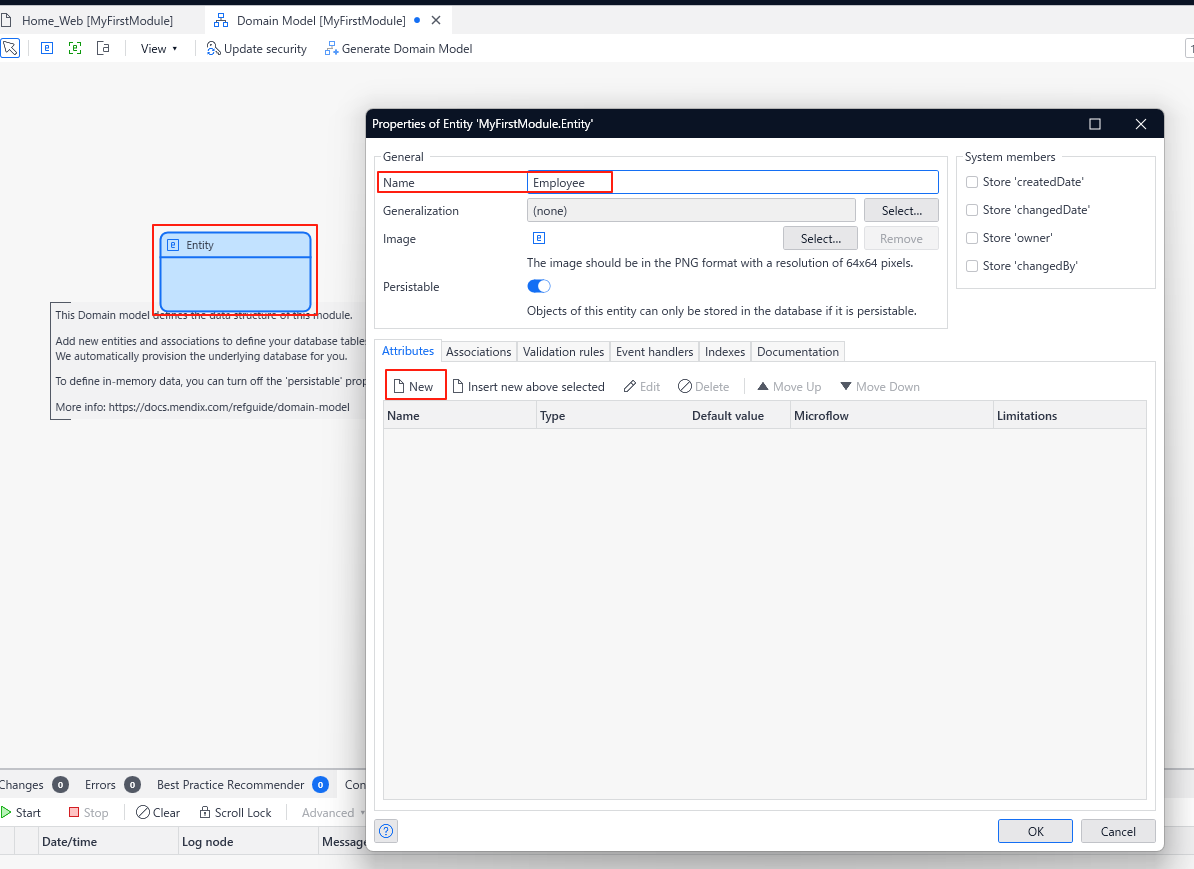Enable Store 'owner' checkbox
The height and width of the screenshot is (869, 1194).
(972, 238)
